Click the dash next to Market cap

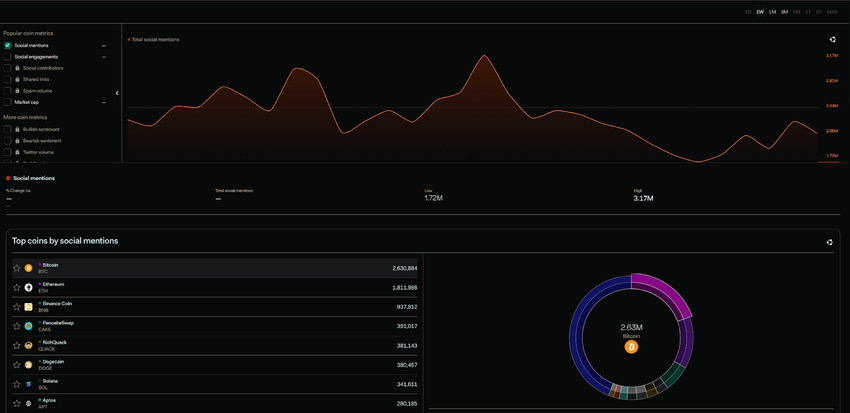(104, 102)
